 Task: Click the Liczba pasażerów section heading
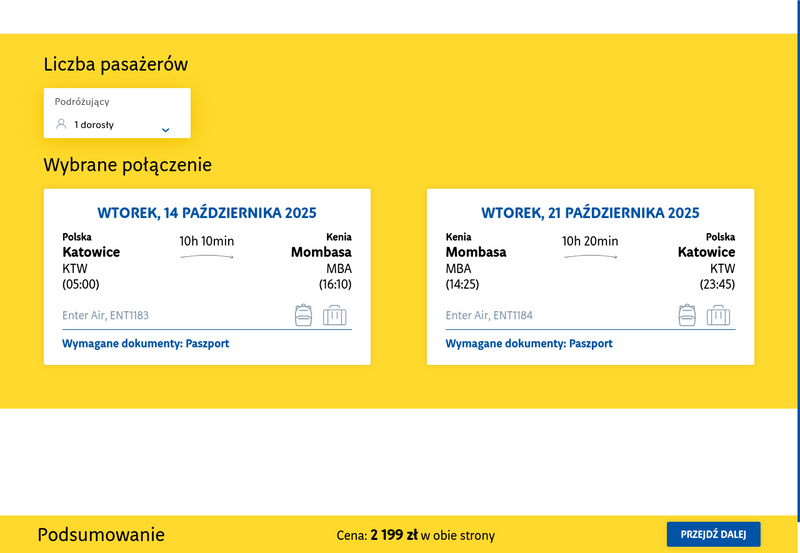tap(116, 65)
